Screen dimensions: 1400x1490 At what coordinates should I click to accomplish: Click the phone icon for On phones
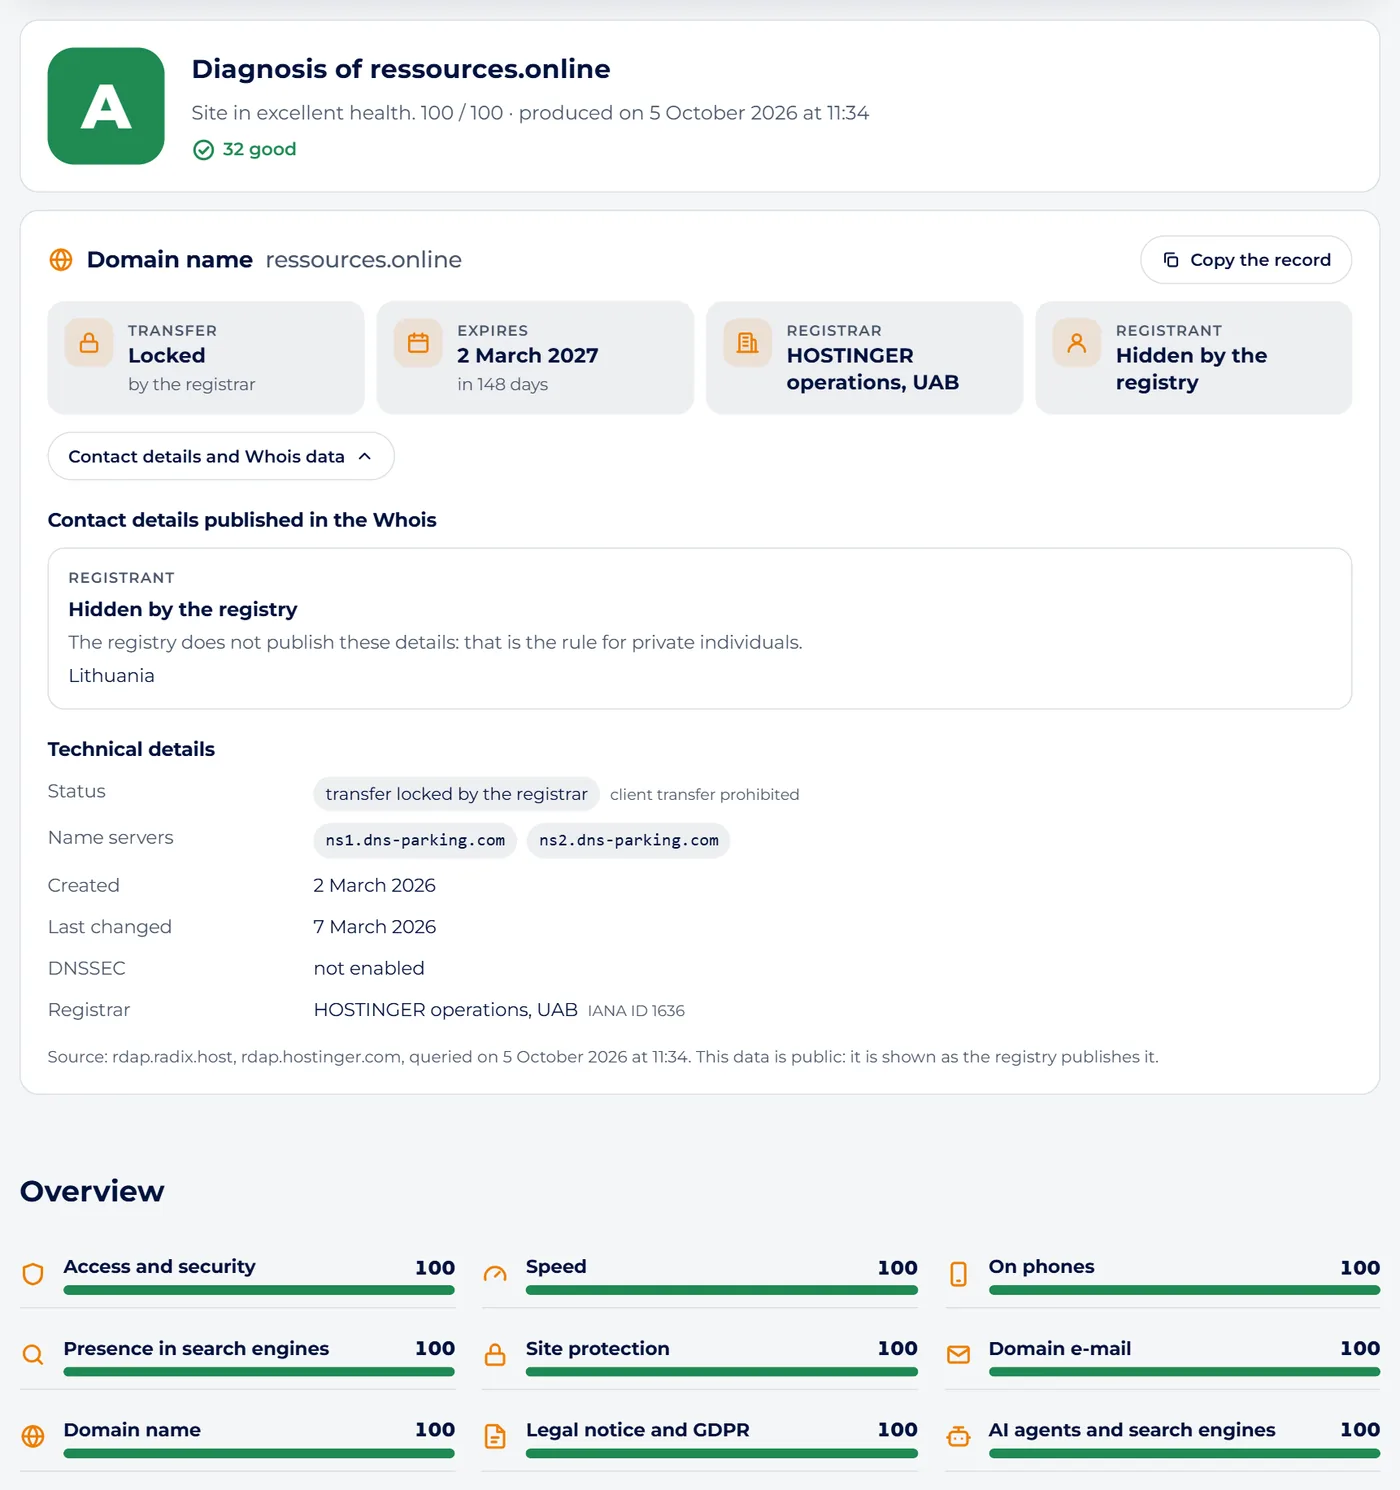958,1274
